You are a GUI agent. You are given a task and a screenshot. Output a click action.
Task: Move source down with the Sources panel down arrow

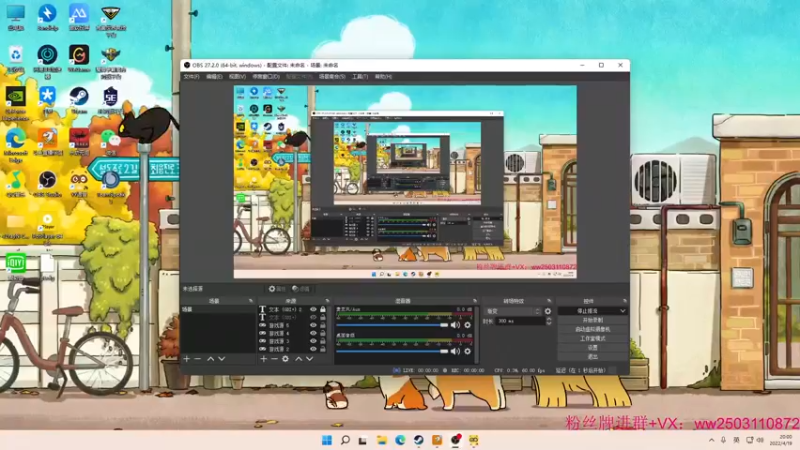point(310,359)
